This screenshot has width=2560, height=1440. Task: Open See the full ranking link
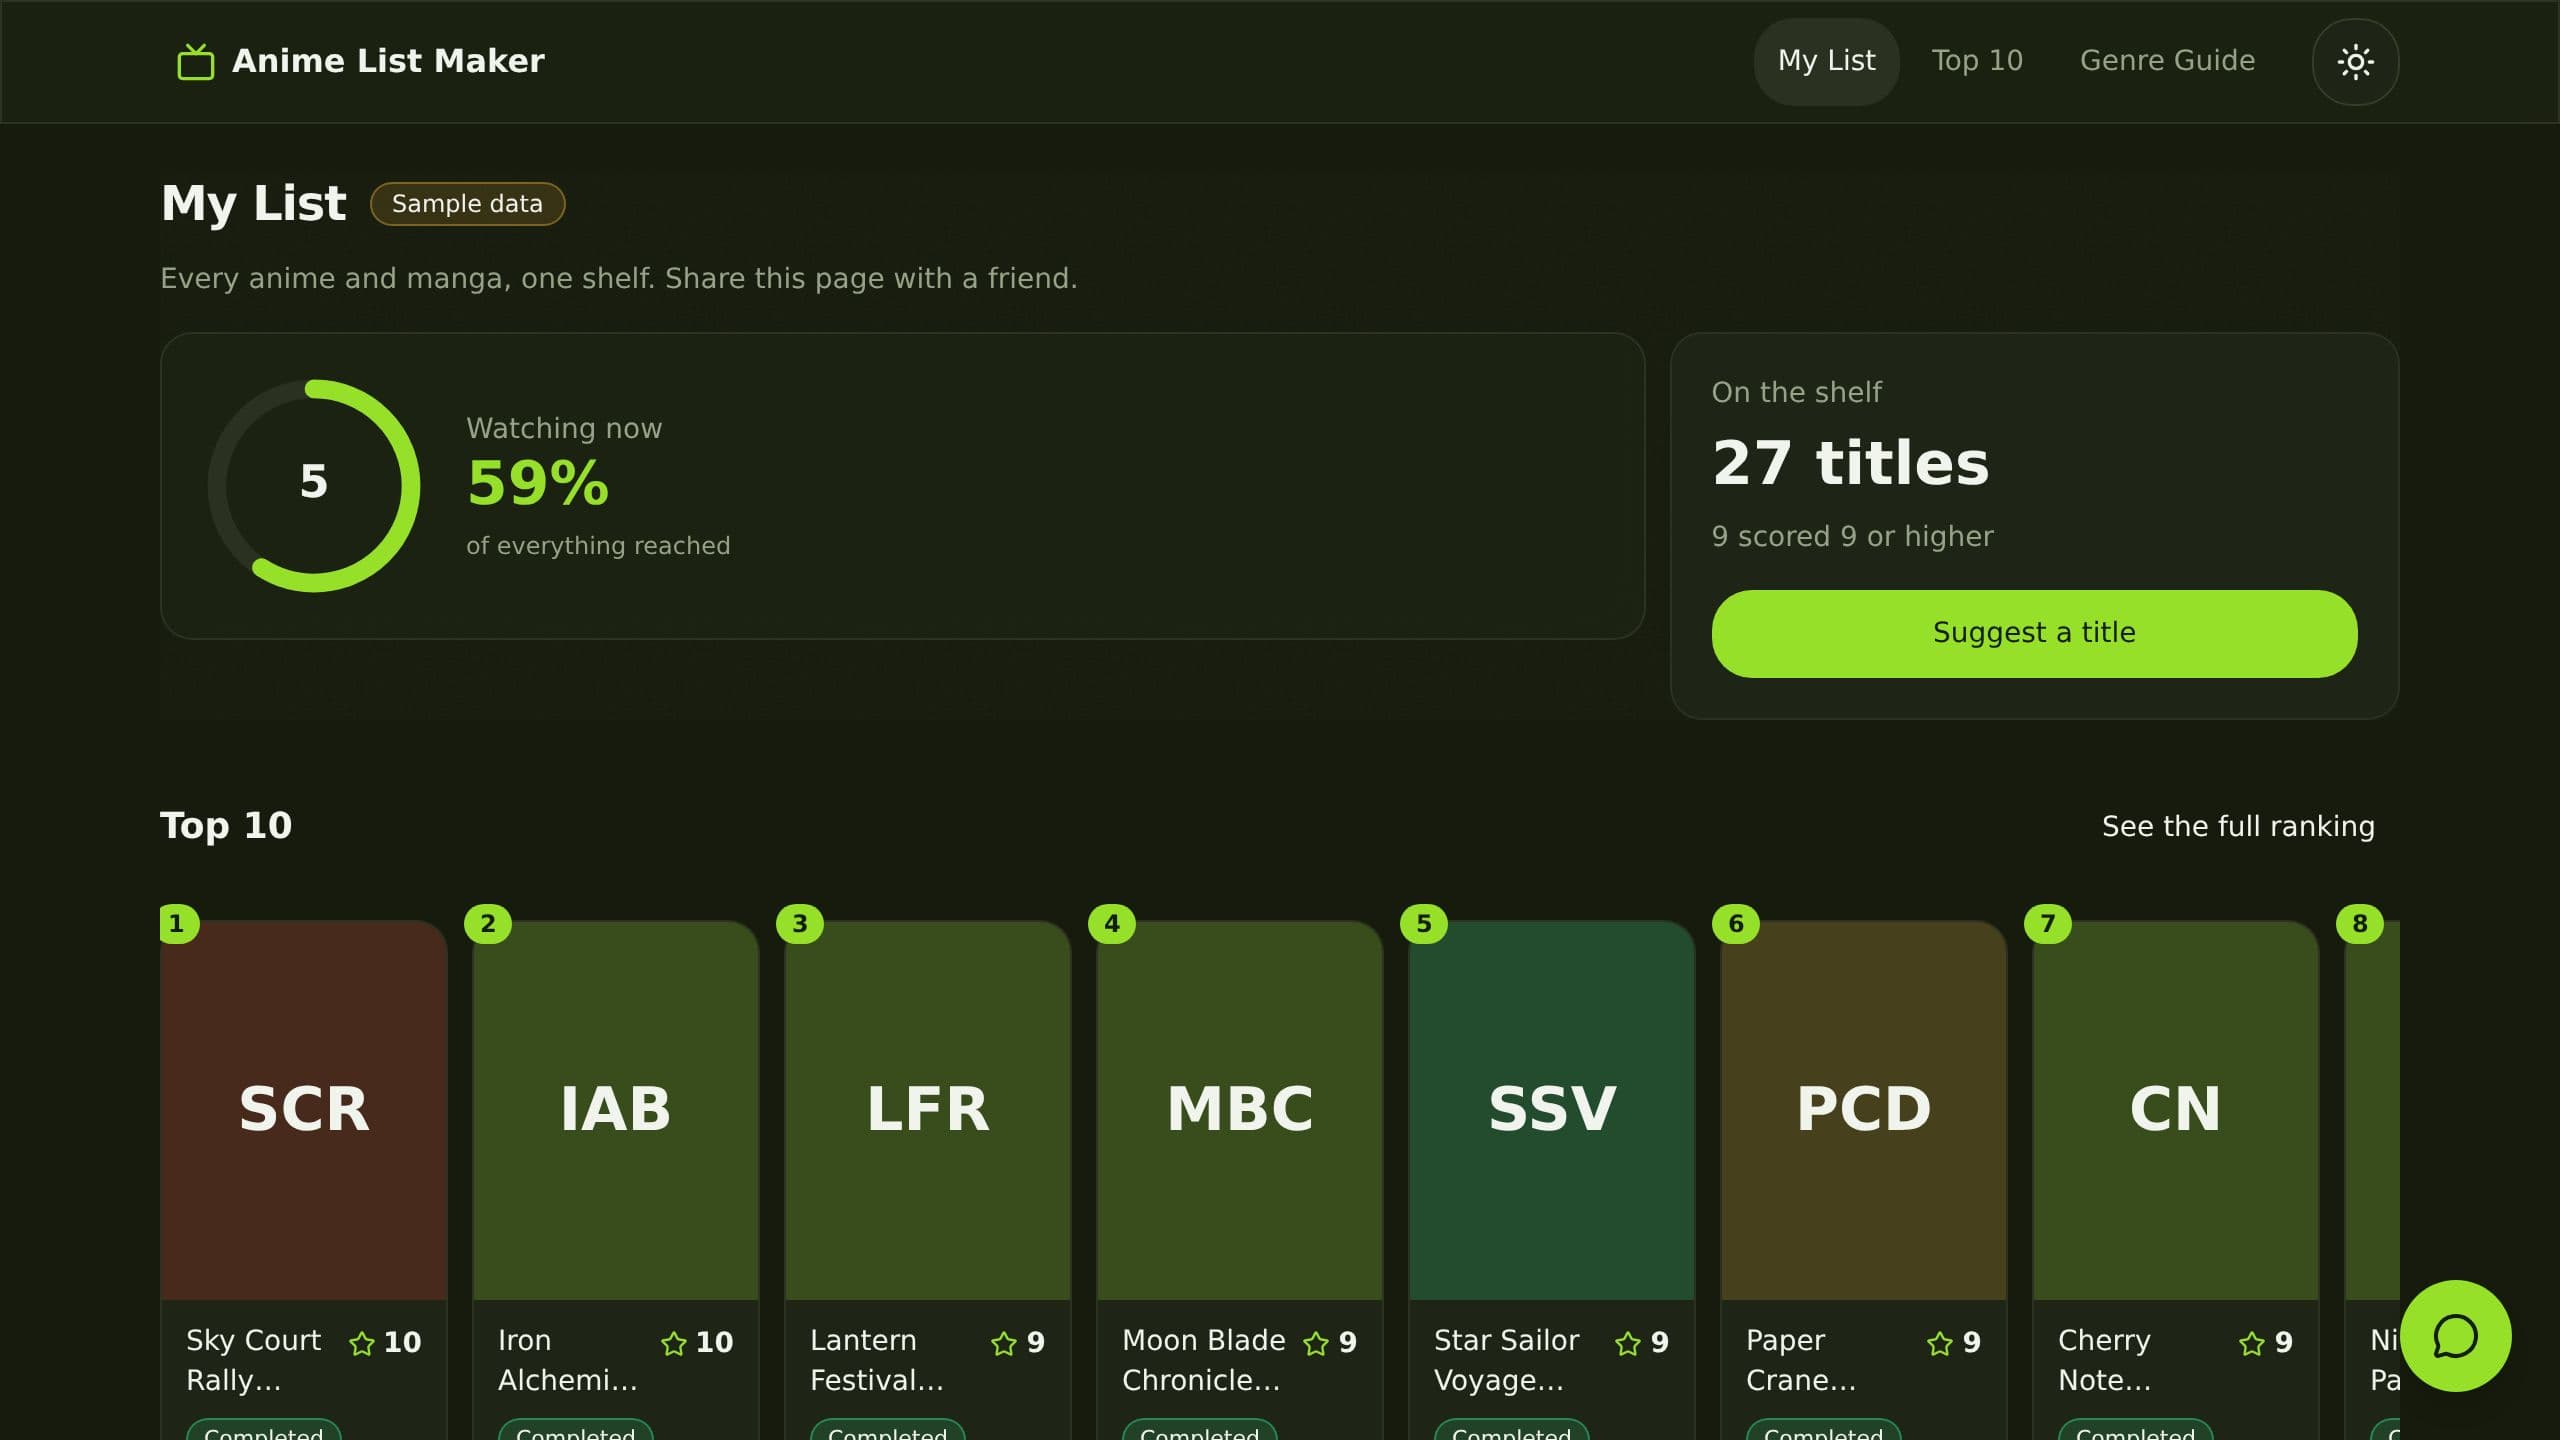2238,826
